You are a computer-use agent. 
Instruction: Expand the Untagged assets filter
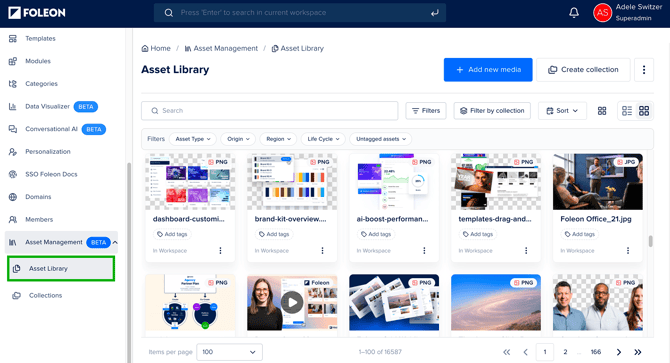(x=381, y=139)
